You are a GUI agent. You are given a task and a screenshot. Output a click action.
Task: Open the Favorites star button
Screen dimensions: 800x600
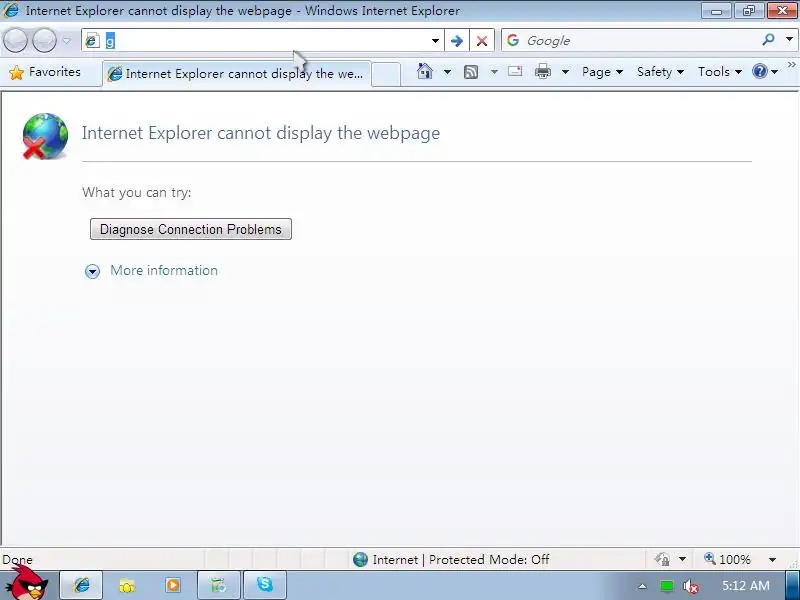pyautogui.click(x=45, y=72)
